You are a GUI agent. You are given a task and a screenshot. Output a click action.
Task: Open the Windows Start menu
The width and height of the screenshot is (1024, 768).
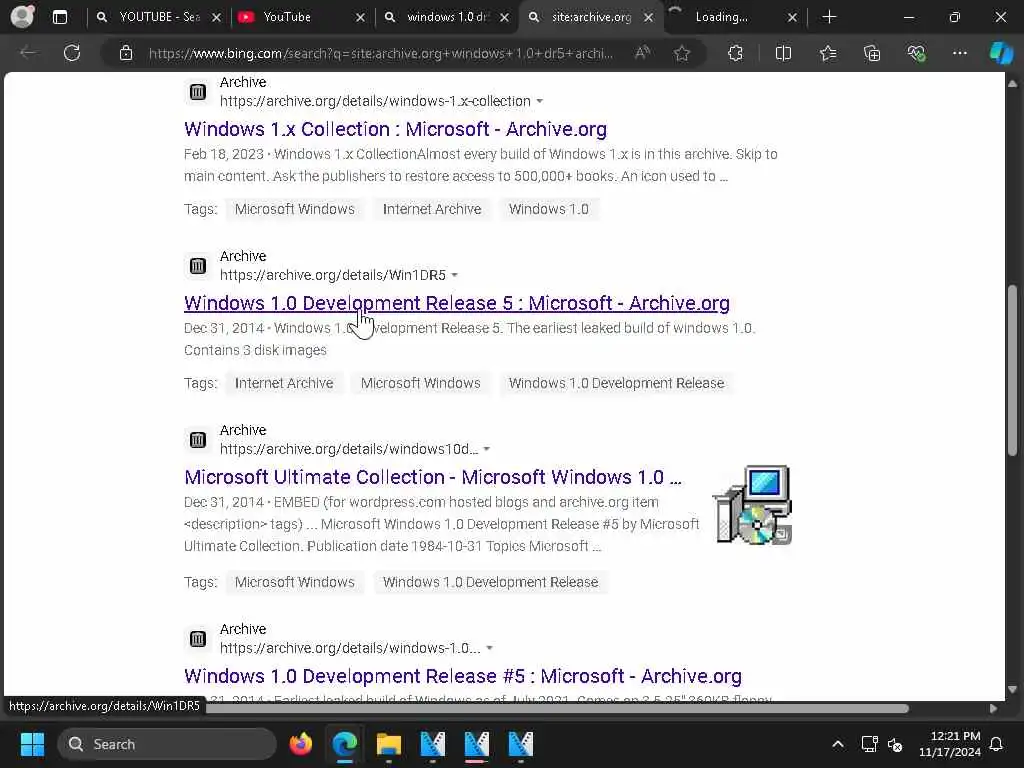(32, 744)
